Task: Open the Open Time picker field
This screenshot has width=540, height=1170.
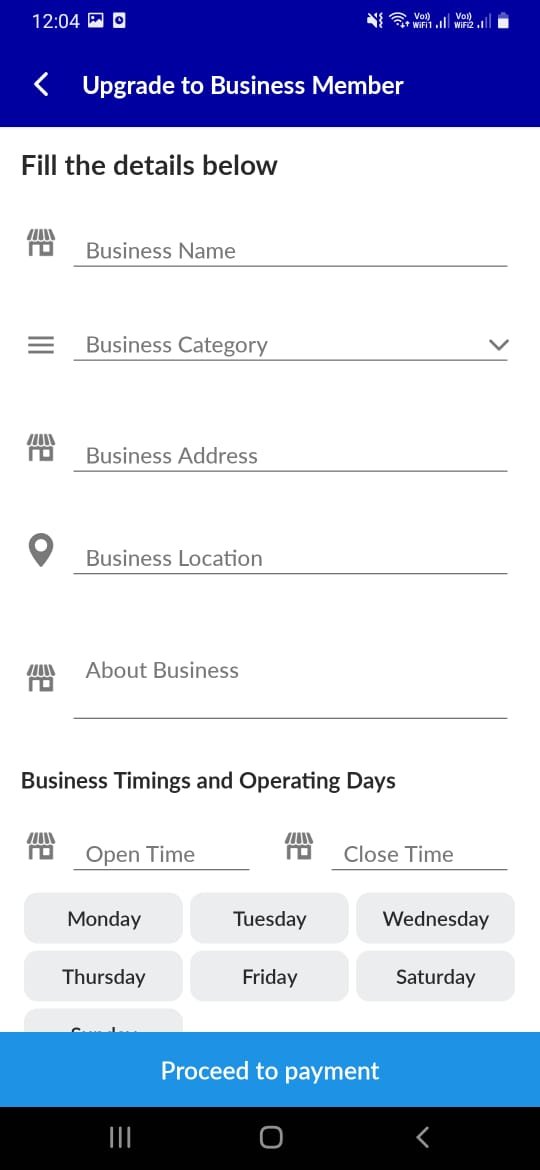Action: 161,854
